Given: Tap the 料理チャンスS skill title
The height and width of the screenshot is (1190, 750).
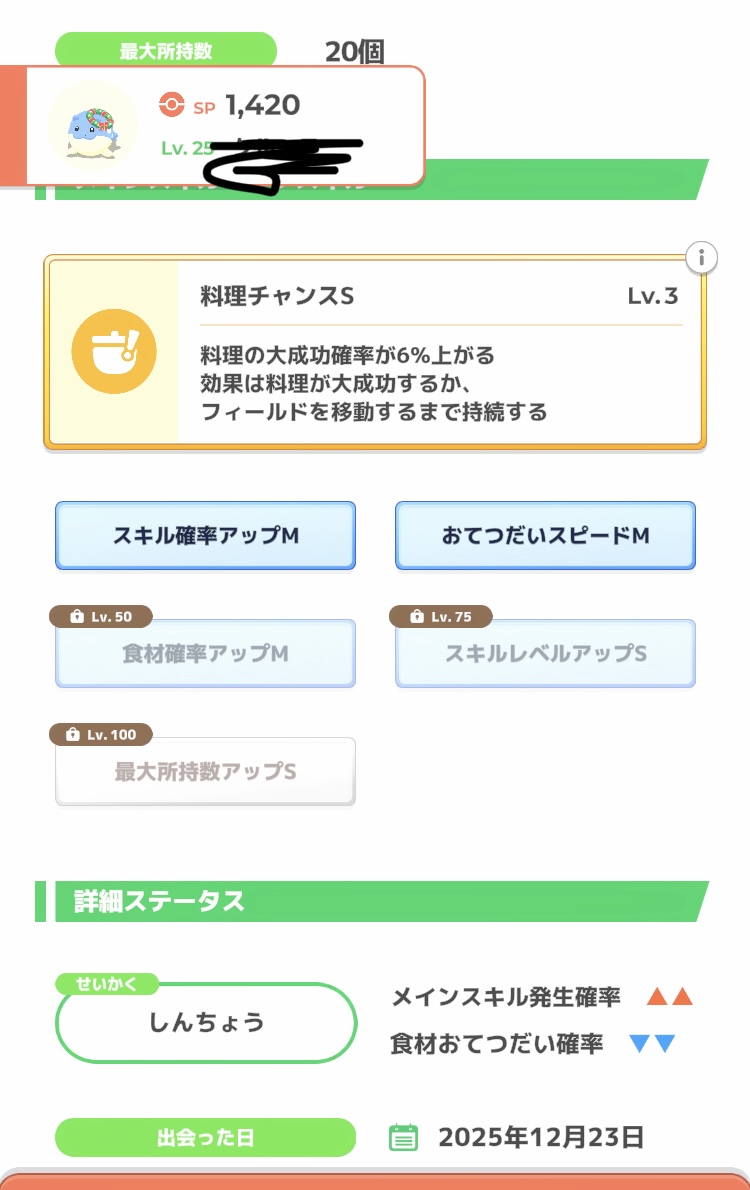Looking at the screenshot, I should tap(277, 297).
